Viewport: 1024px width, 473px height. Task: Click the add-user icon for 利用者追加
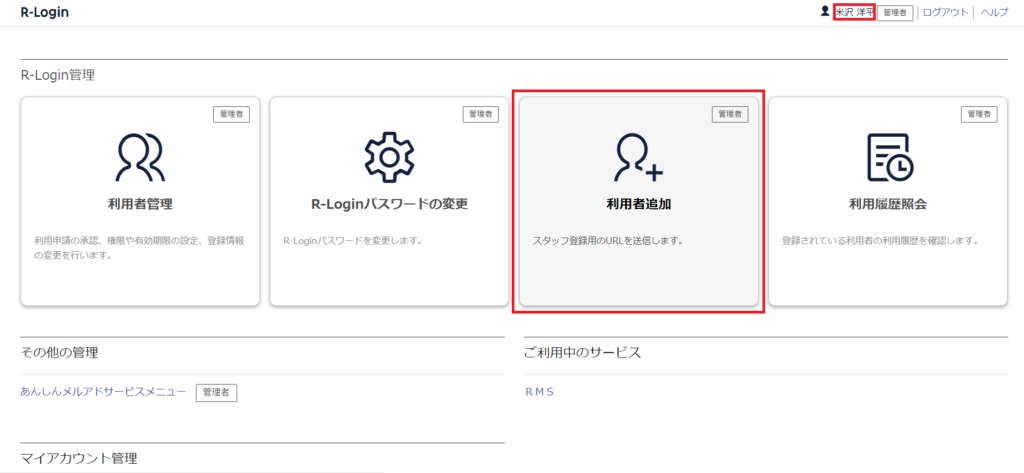point(639,157)
